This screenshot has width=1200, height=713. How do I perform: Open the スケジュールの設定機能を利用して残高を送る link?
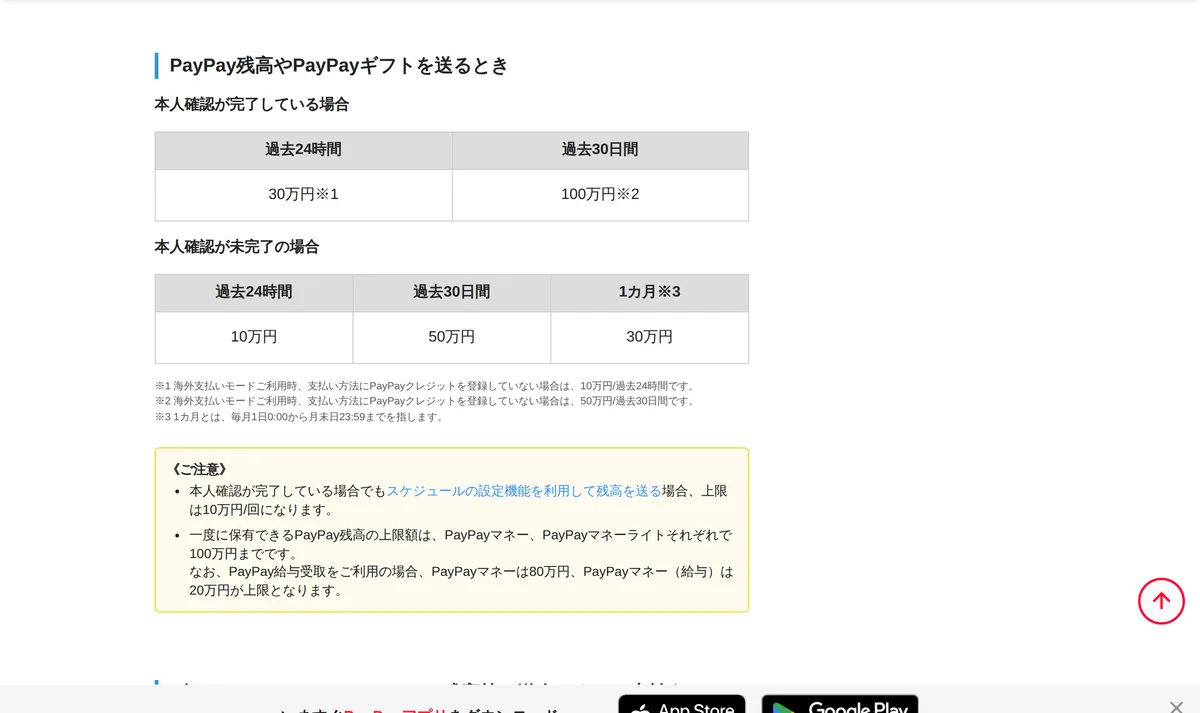point(524,491)
